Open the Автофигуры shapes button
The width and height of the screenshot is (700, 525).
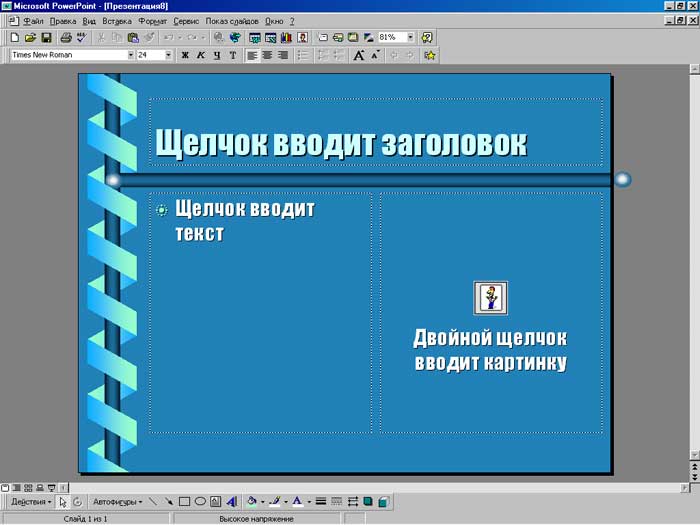(117, 502)
